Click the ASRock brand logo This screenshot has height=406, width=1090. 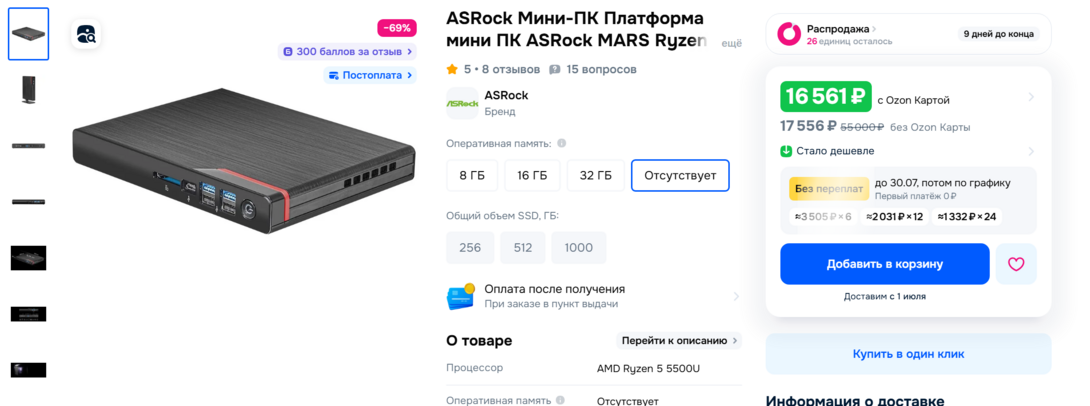click(461, 103)
